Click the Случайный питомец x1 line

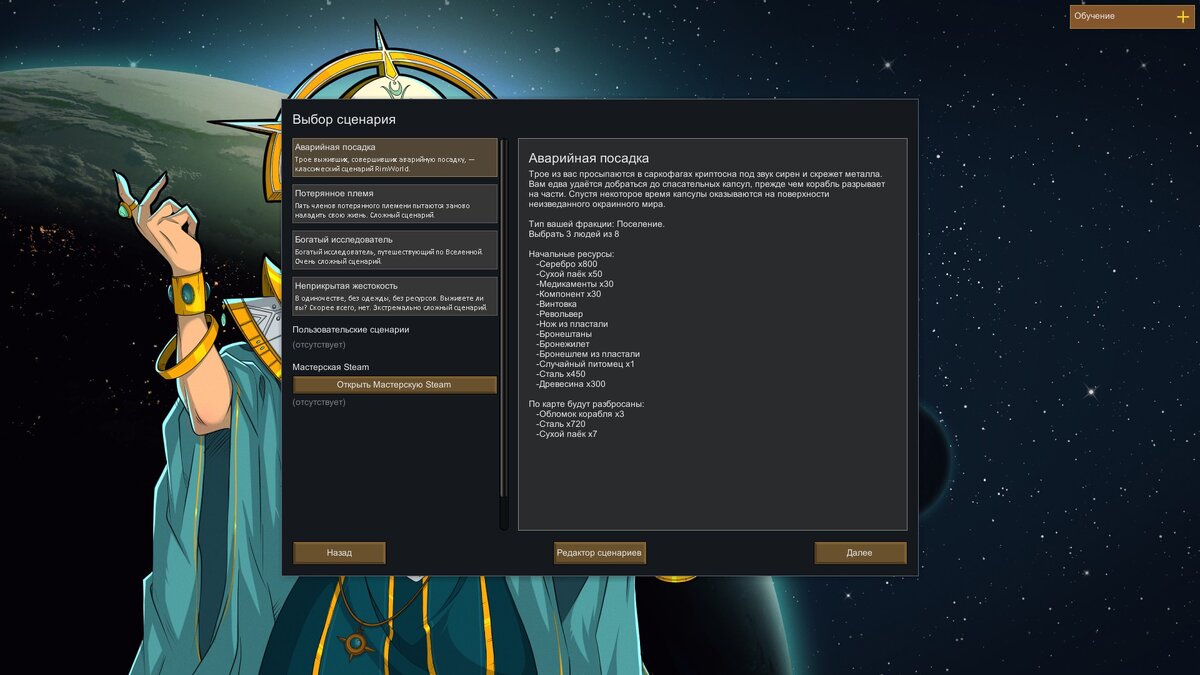click(x=585, y=364)
